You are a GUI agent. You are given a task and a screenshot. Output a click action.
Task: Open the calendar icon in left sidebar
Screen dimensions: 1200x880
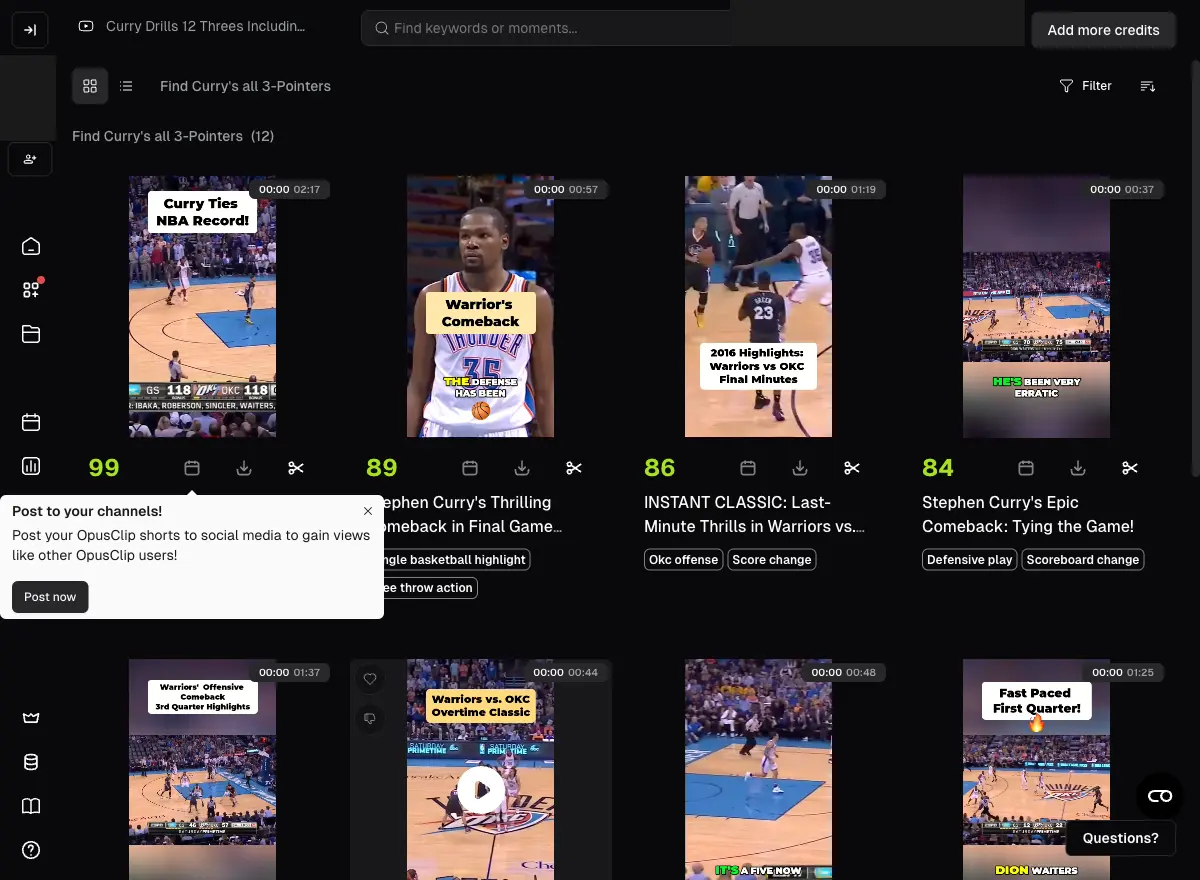[31, 422]
